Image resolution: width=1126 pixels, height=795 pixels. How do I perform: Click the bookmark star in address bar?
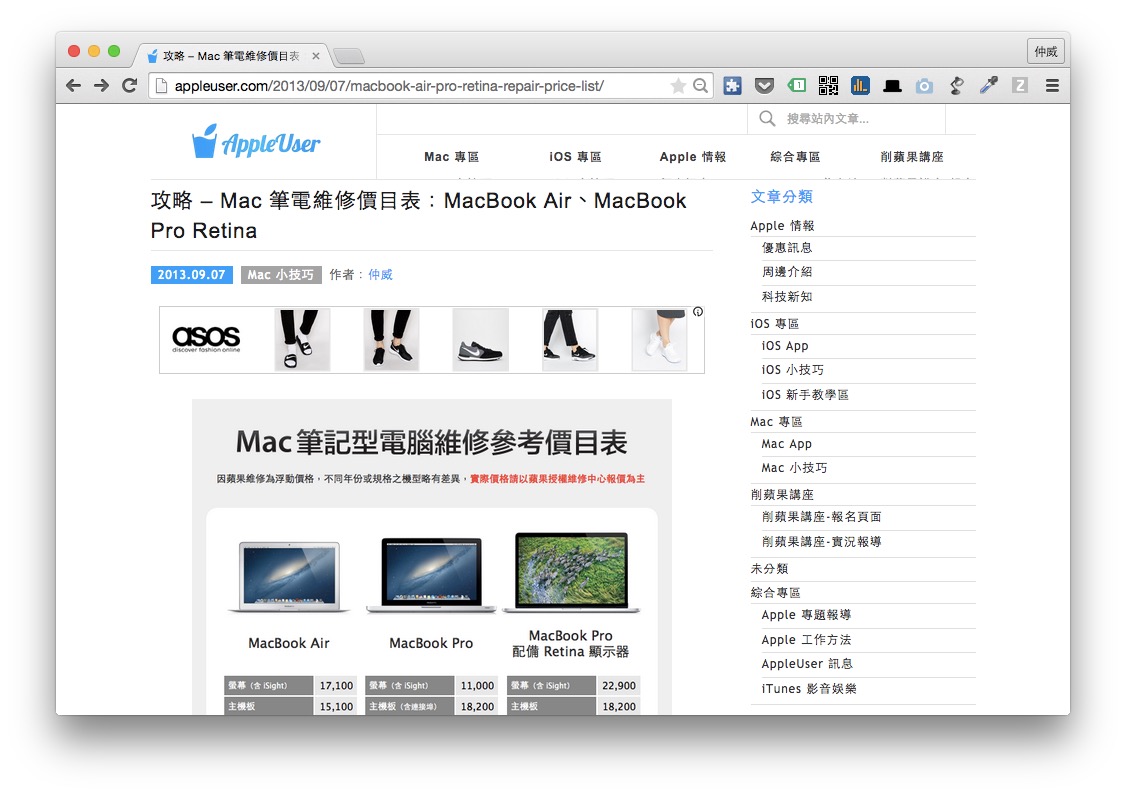tap(677, 86)
